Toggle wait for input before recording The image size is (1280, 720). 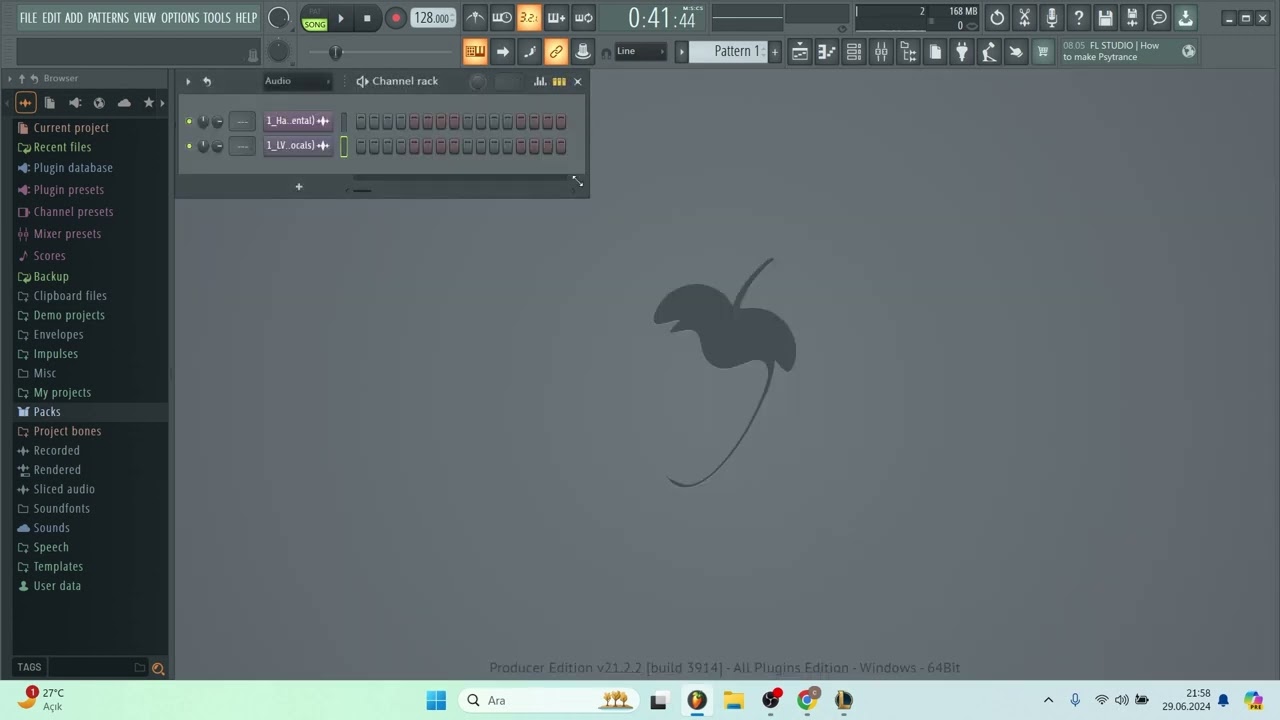pos(503,18)
